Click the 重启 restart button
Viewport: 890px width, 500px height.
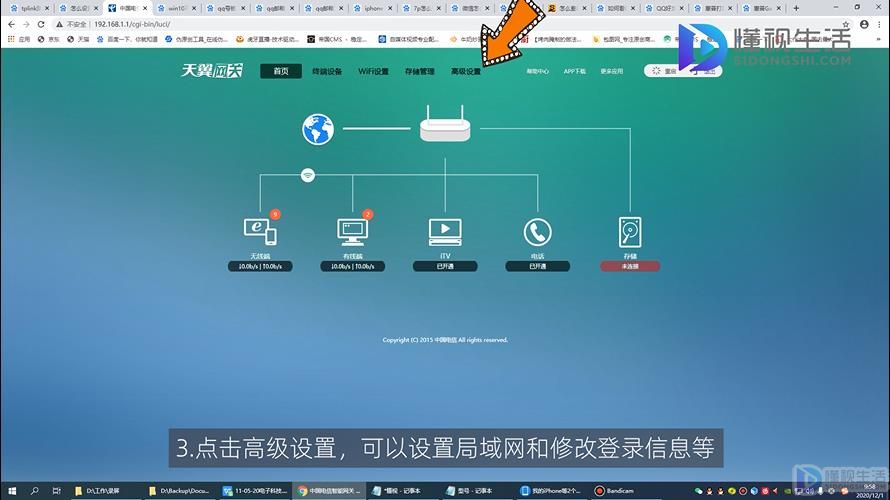click(665, 71)
